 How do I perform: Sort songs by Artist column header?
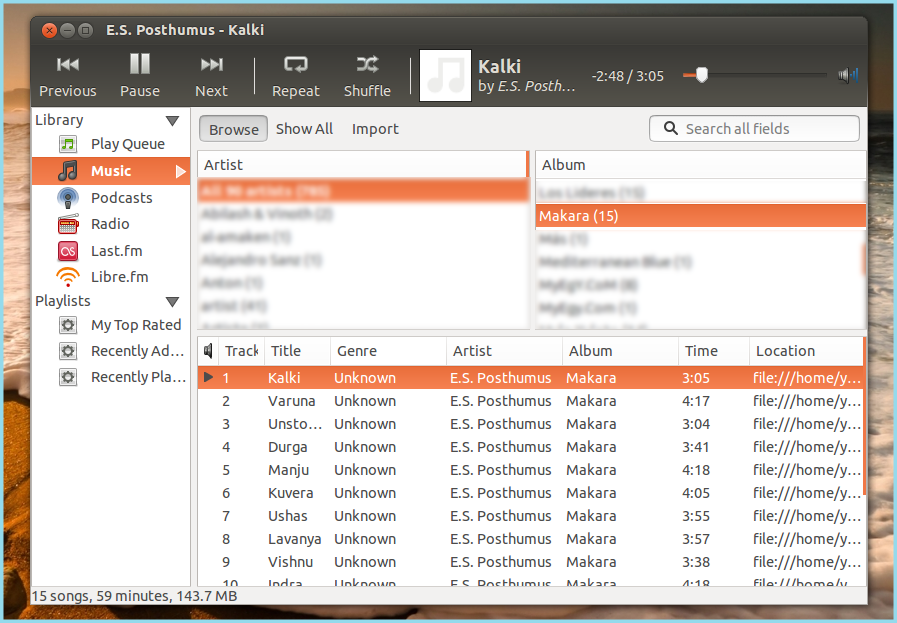tap(504, 351)
